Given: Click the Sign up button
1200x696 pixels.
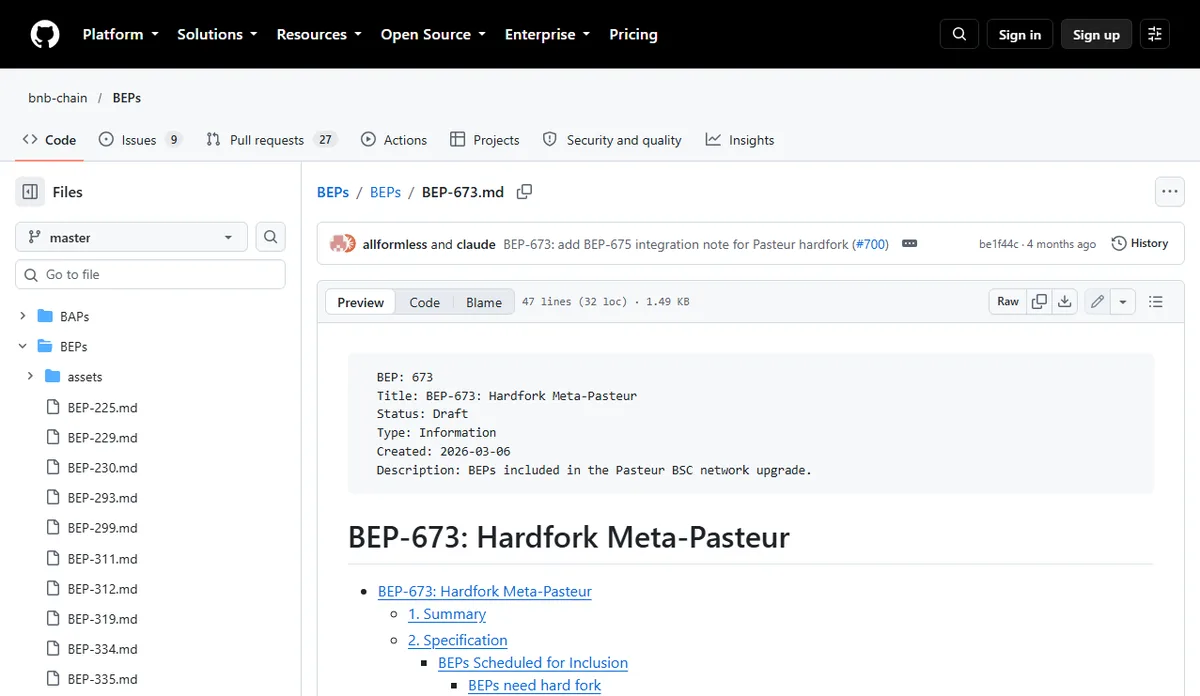Looking at the screenshot, I should [1096, 34].
